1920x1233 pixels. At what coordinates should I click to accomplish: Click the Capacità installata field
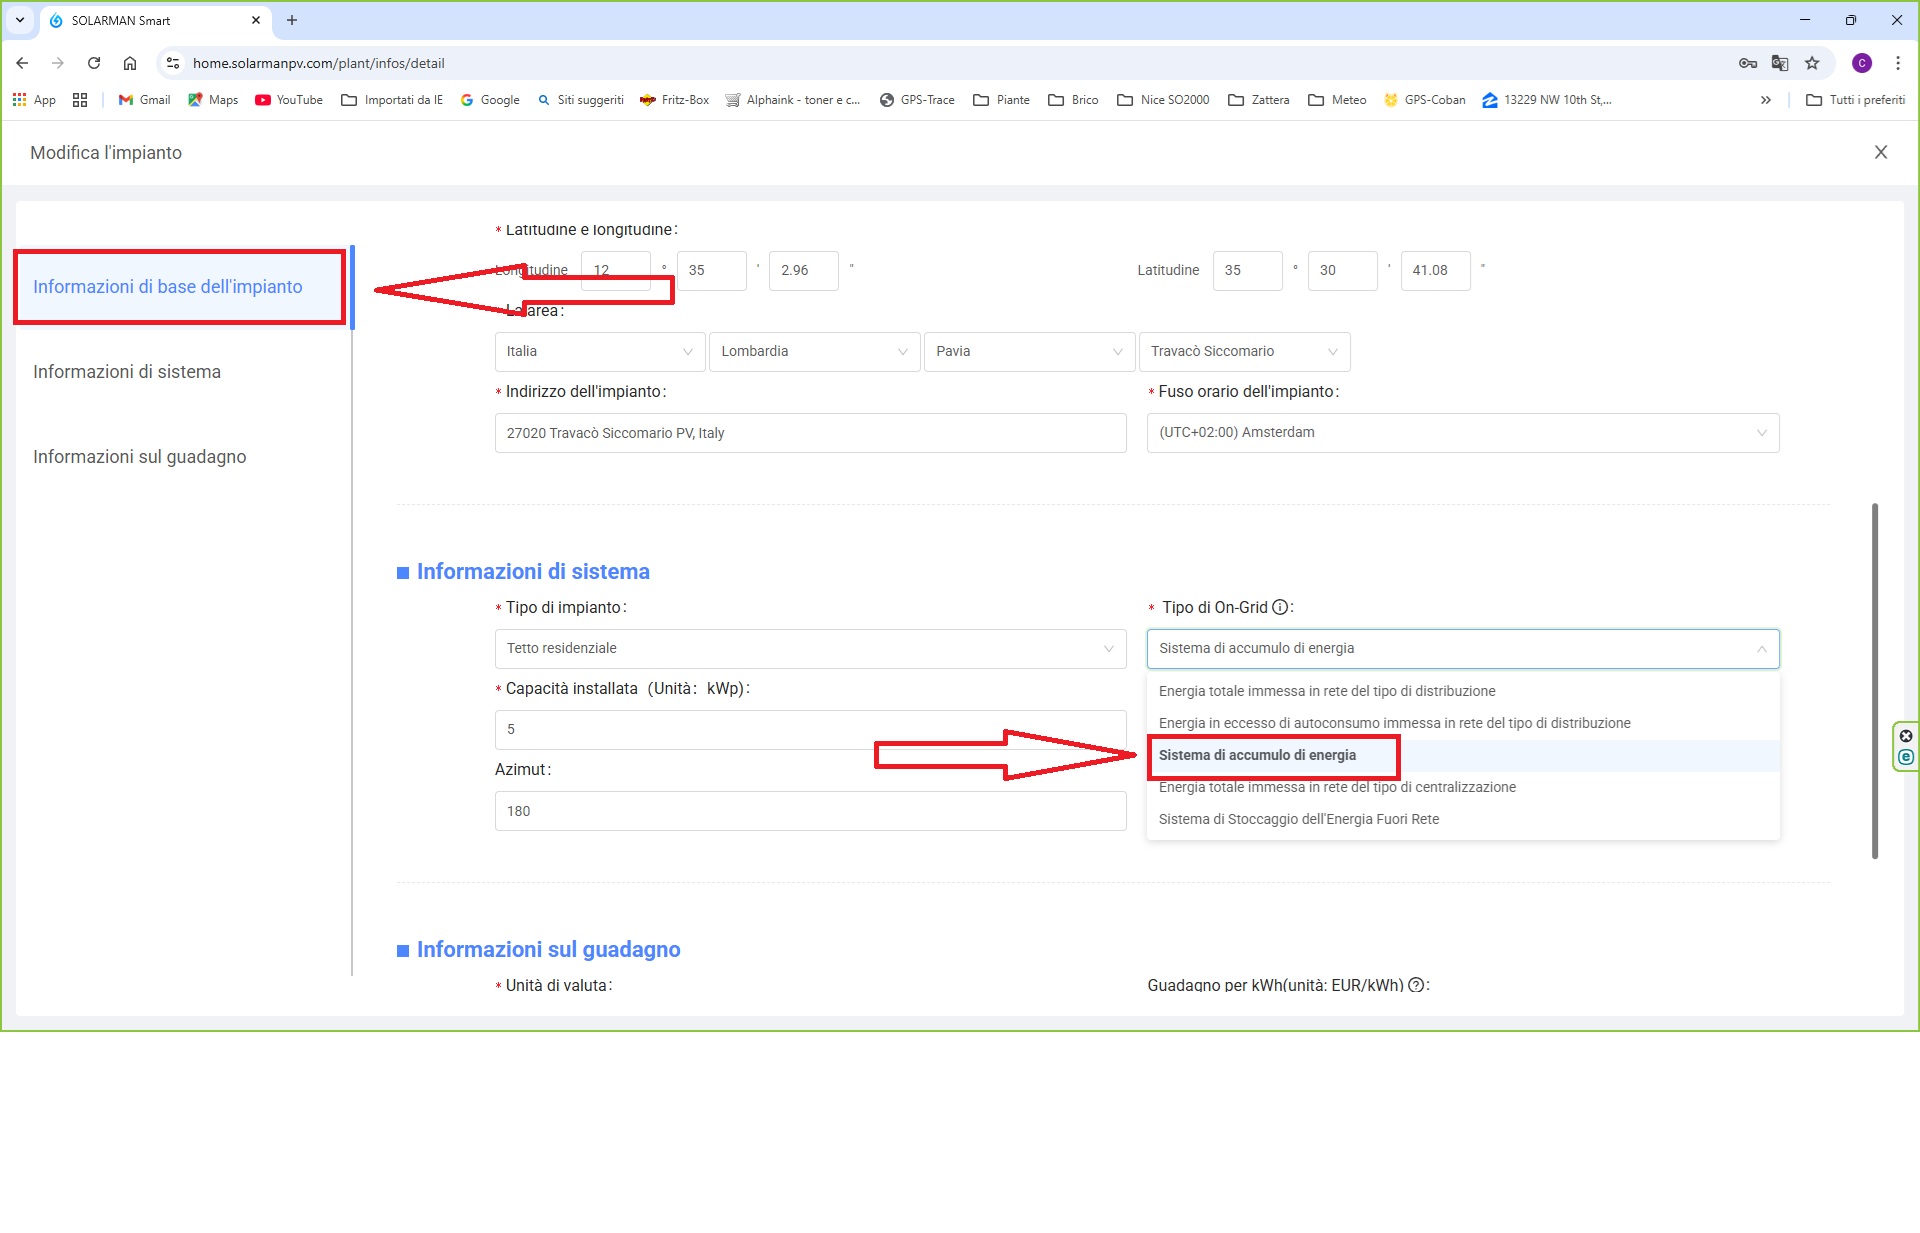point(811,730)
